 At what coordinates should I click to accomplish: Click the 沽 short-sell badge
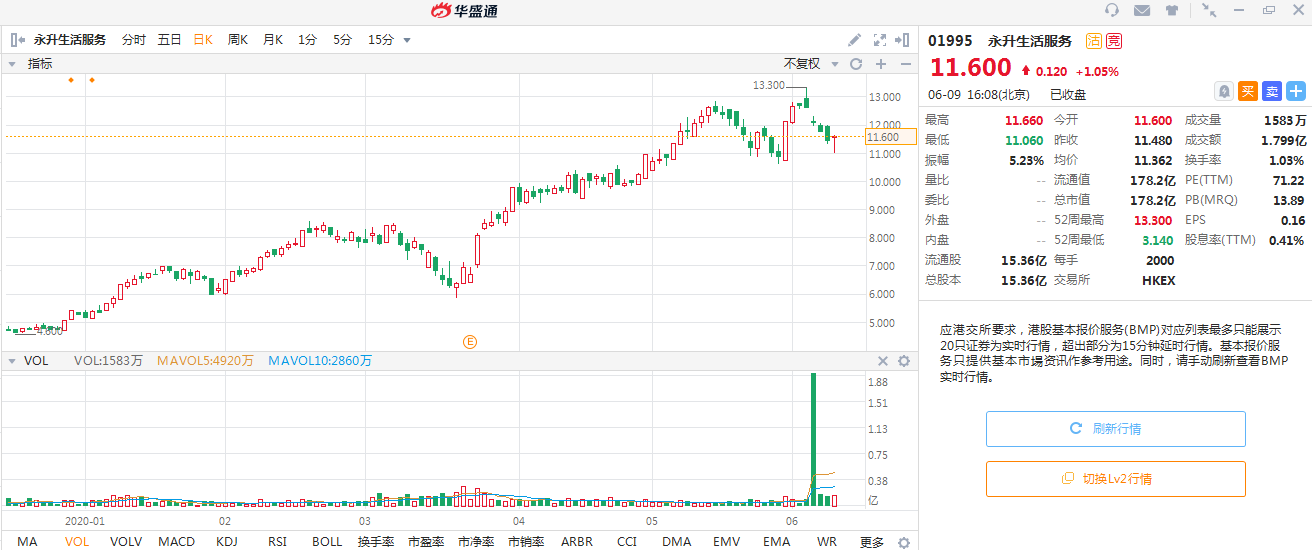[x=1094, y=41]
